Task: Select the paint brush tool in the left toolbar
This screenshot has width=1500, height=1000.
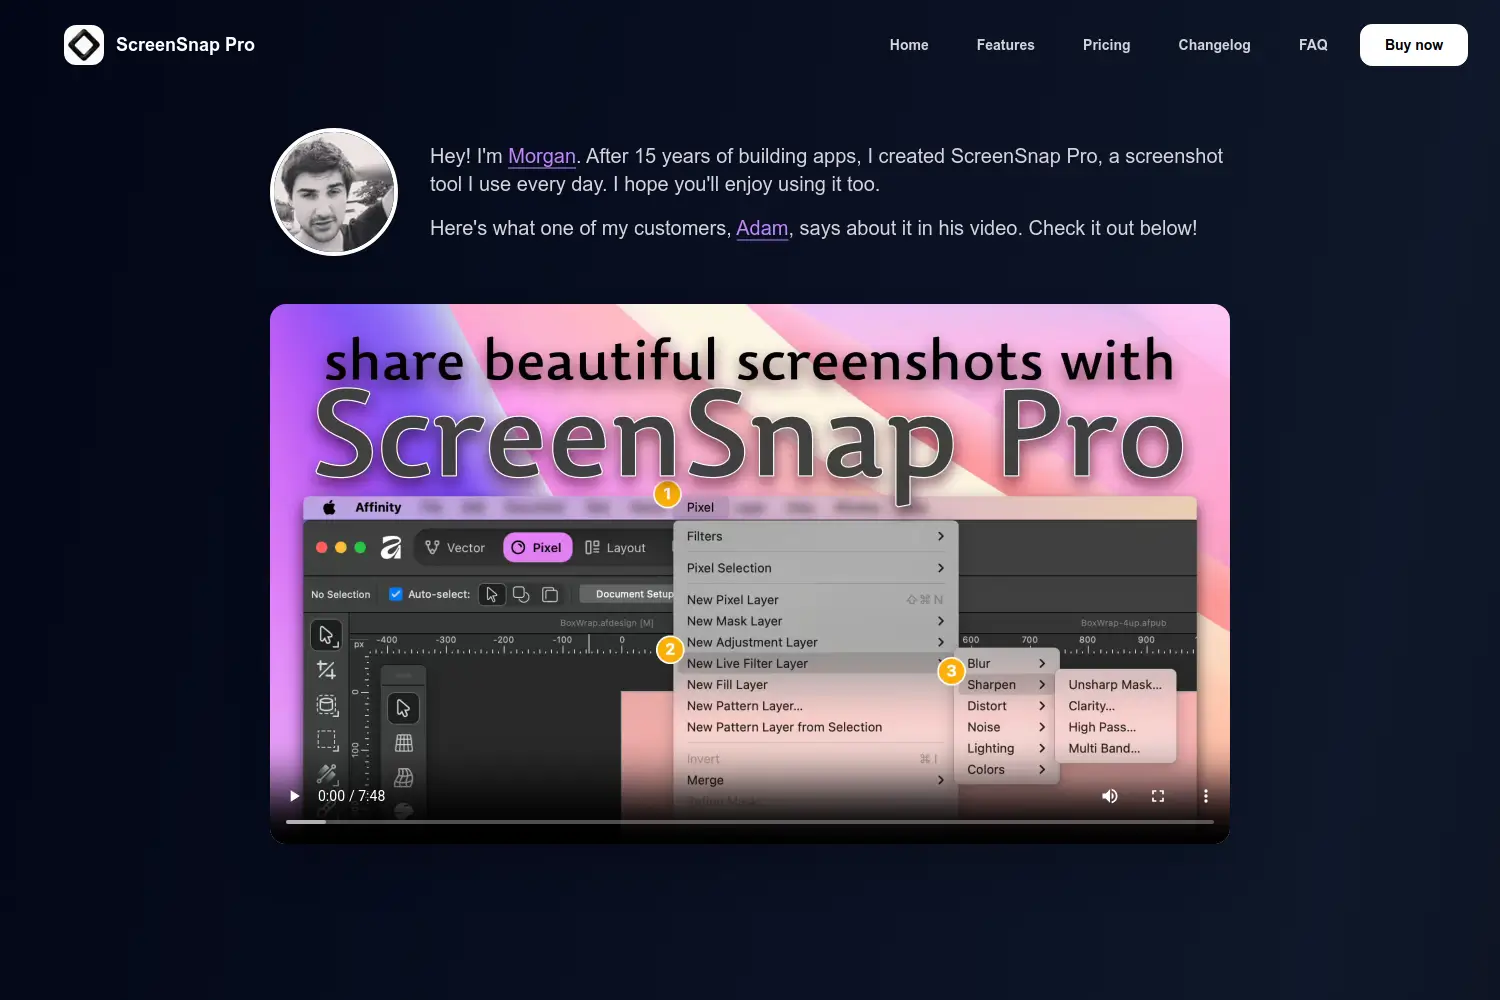Action: coord(327,774)
